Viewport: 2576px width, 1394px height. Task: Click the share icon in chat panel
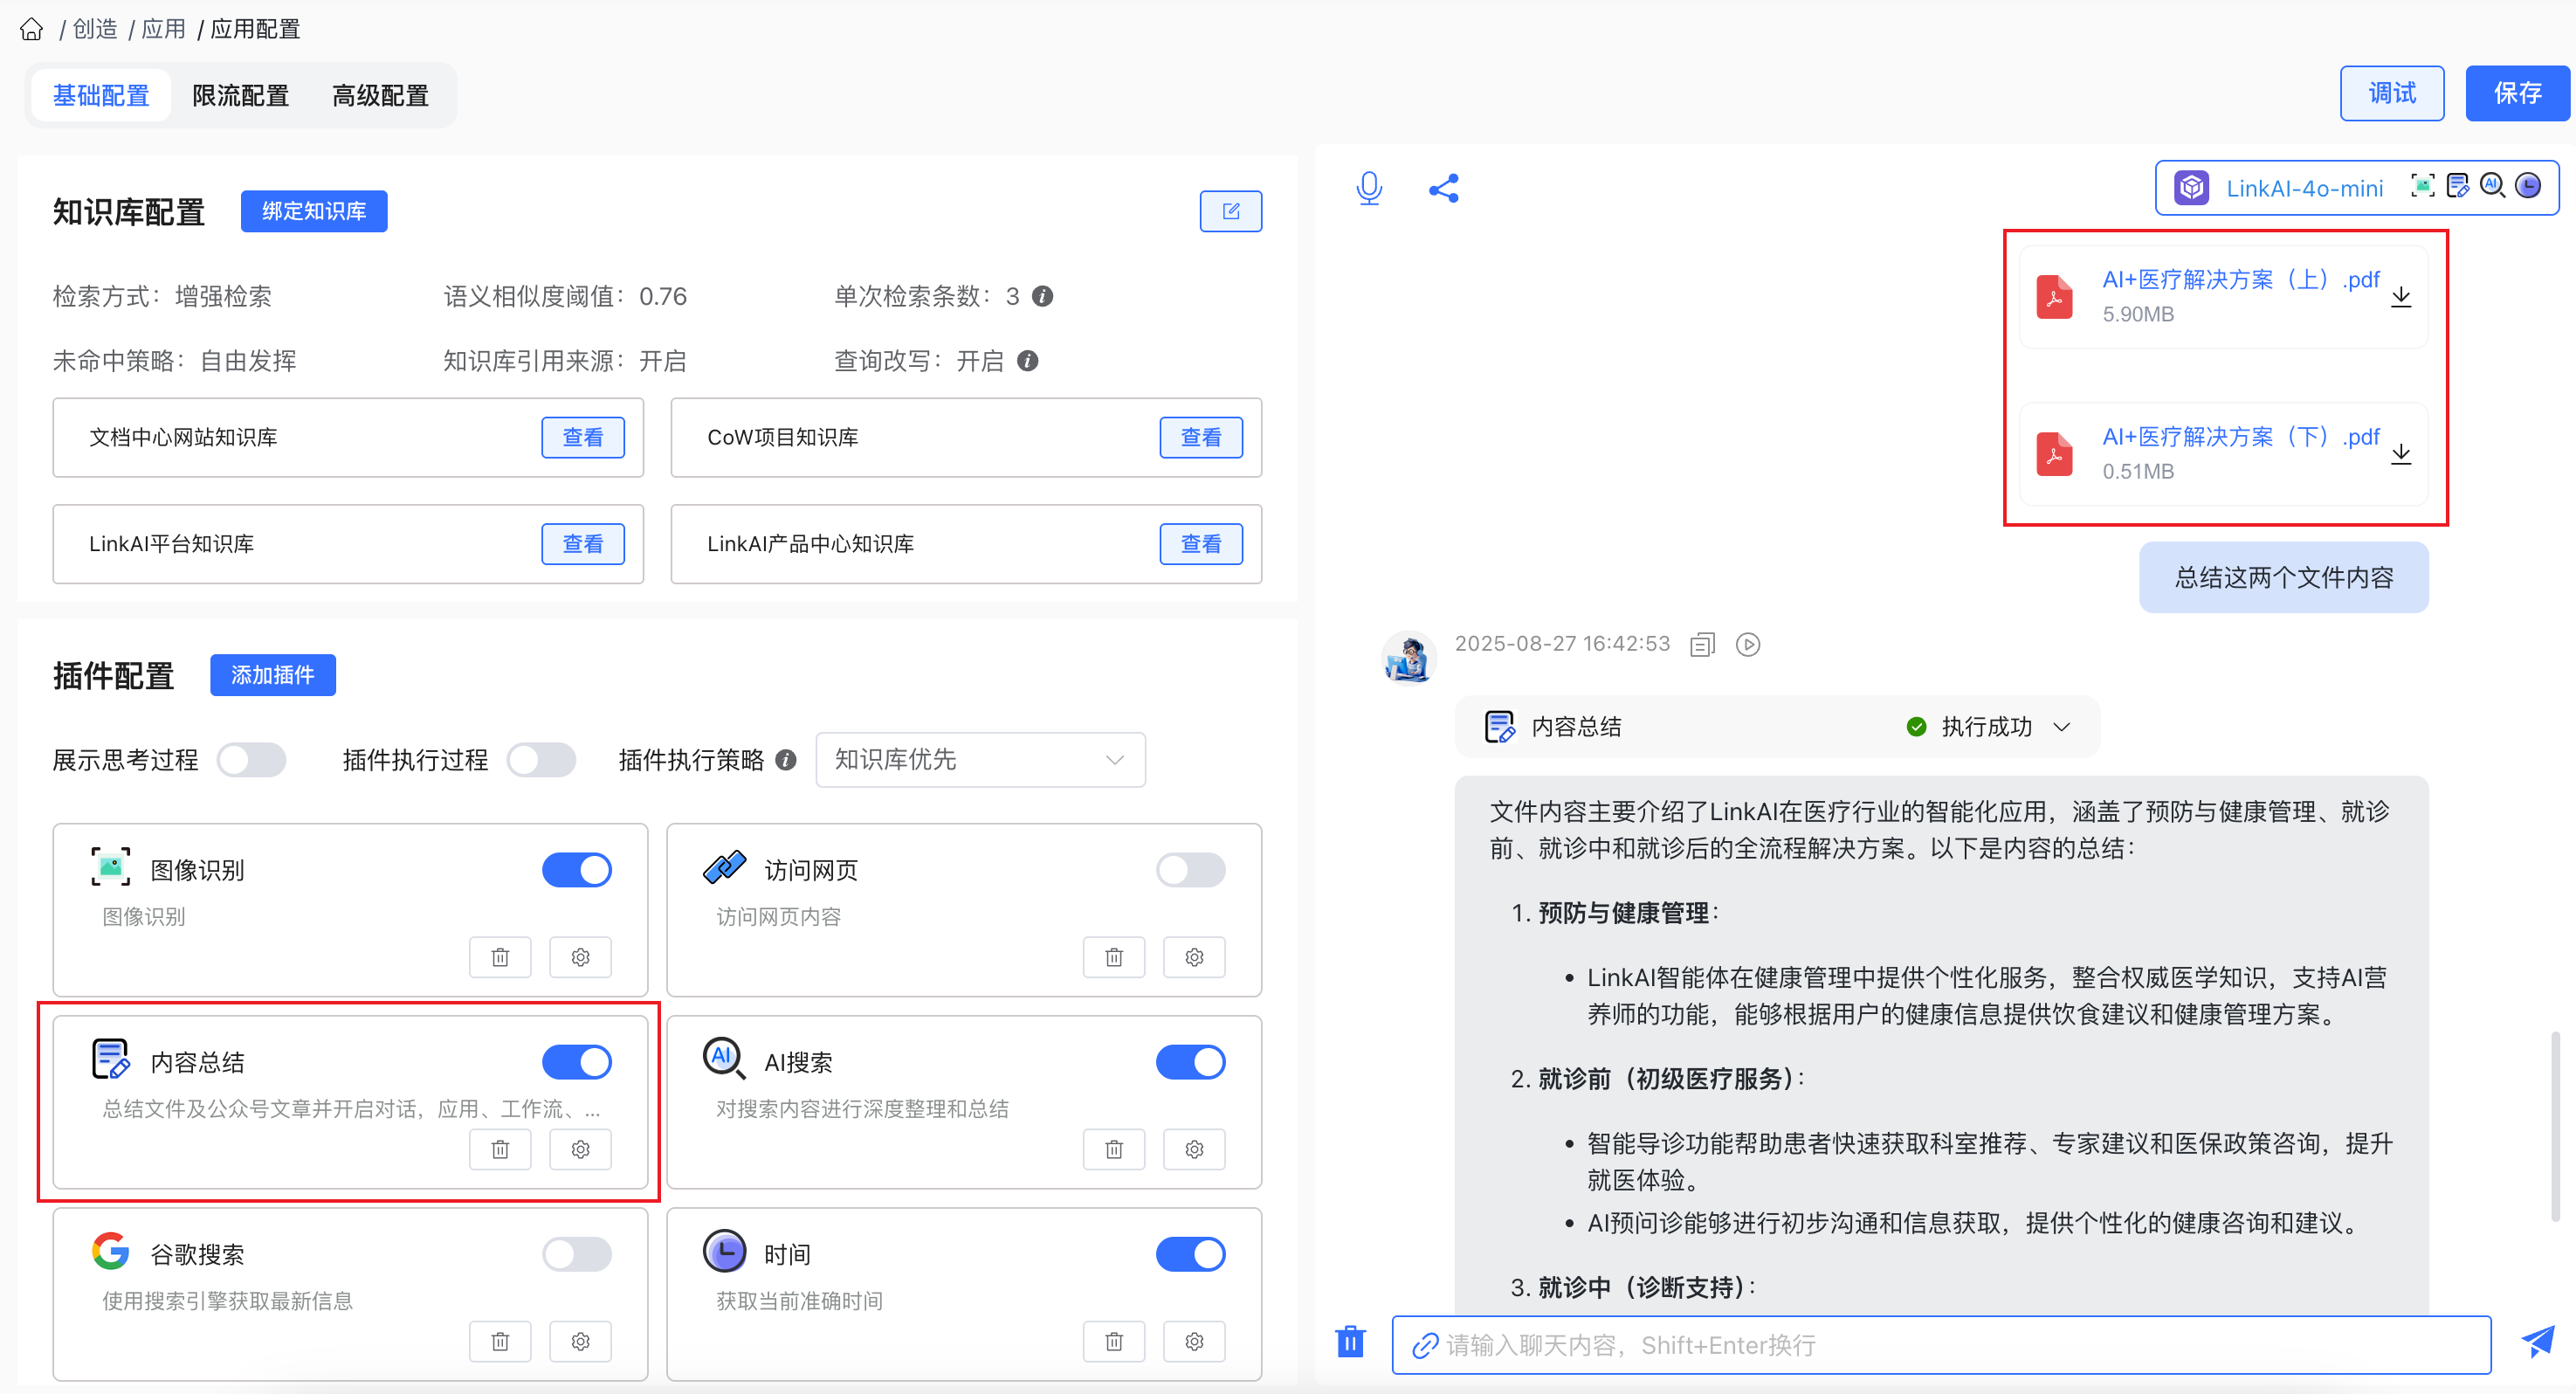[1443, 188]
